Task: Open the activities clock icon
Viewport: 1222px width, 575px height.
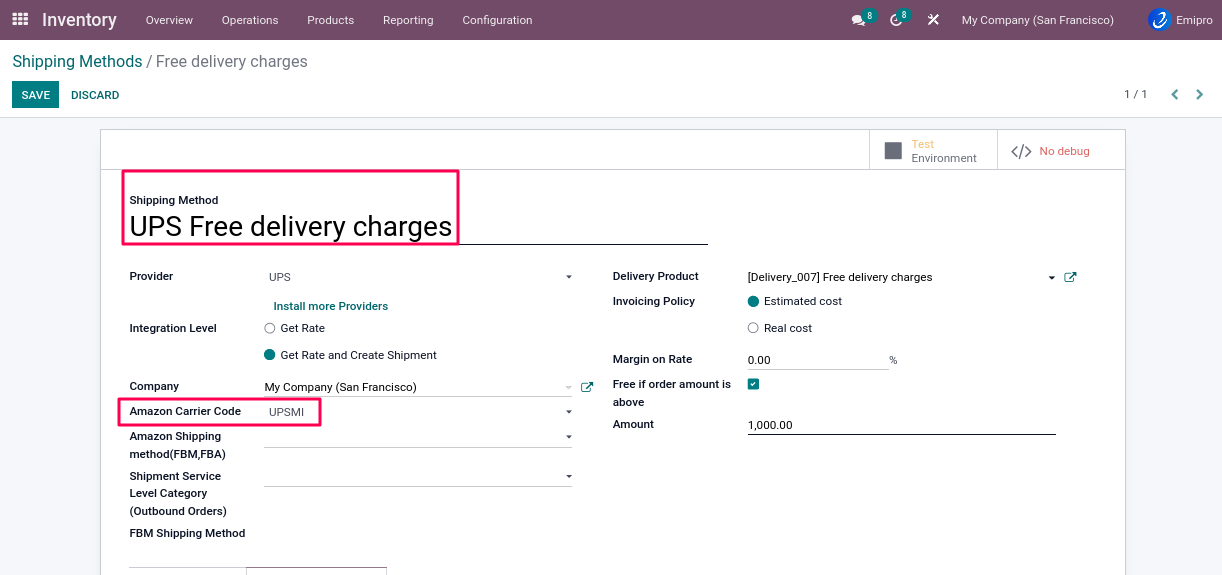Action: 896,20
